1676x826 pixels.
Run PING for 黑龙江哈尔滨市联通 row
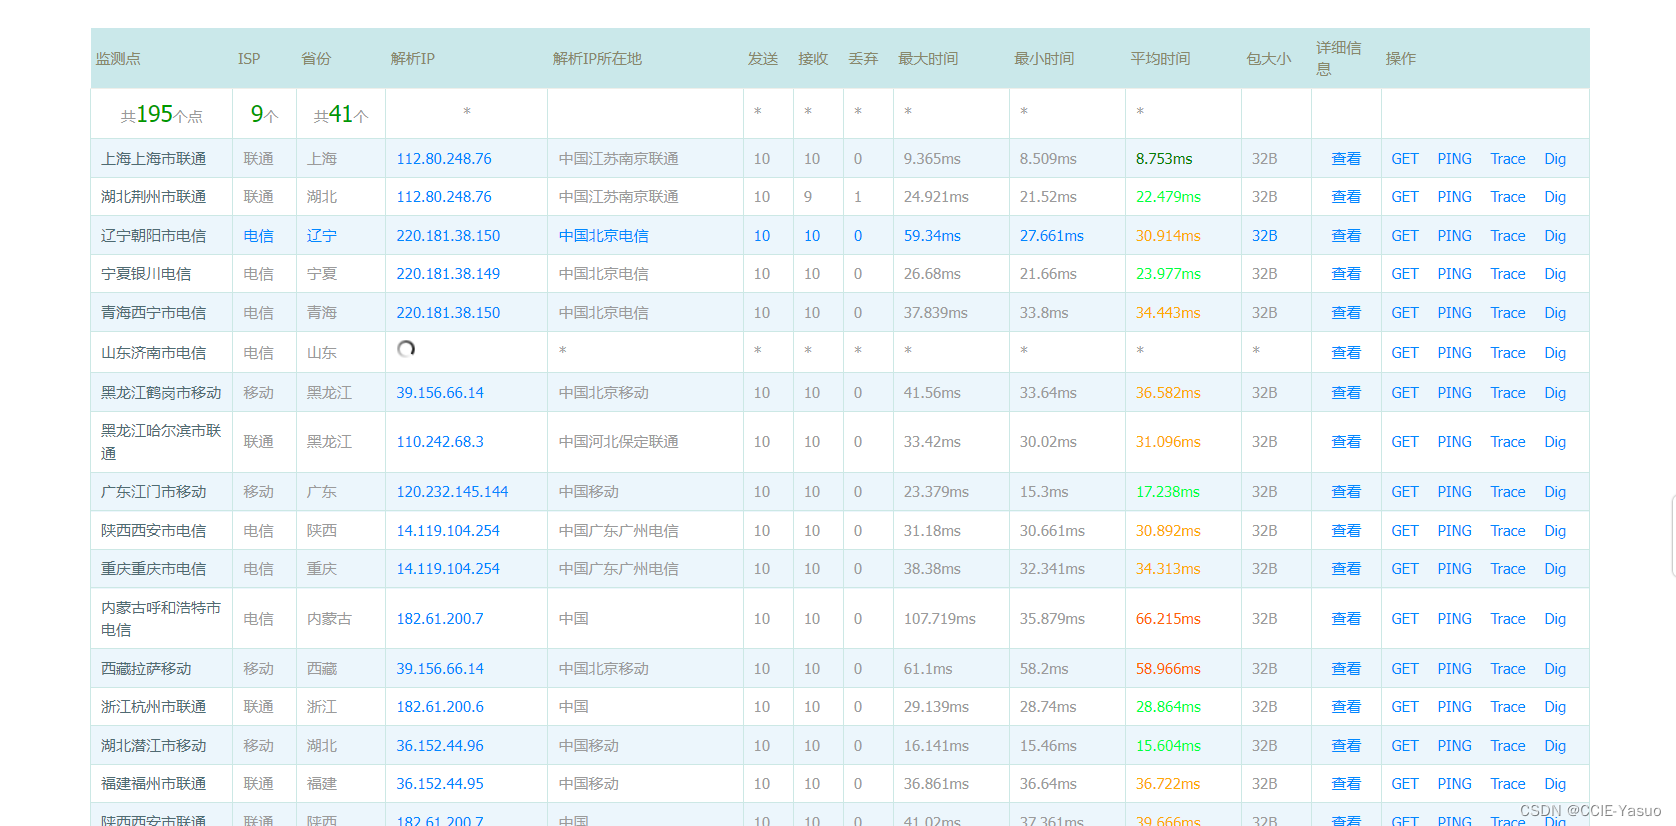pos(1454,442)
